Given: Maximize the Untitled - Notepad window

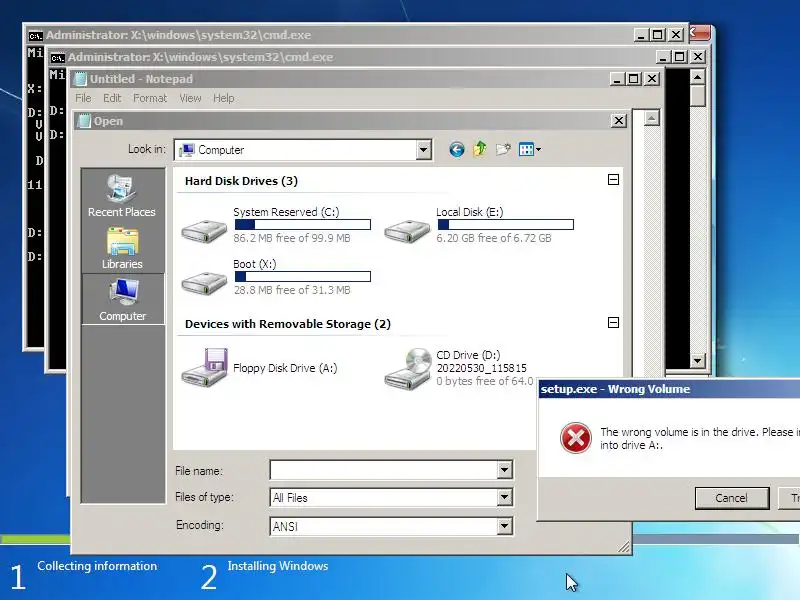Looking at the screenshot, I should (x=634, y=79).
